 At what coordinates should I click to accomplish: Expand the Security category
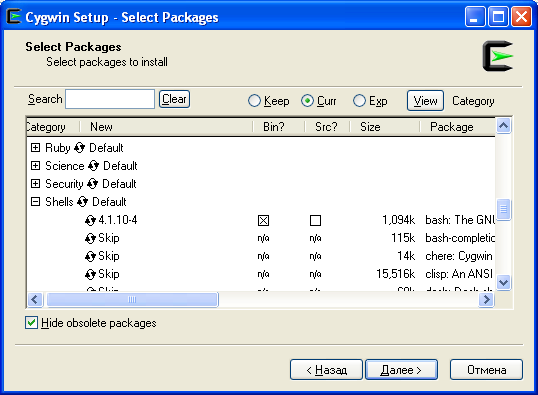pos(35,184)
